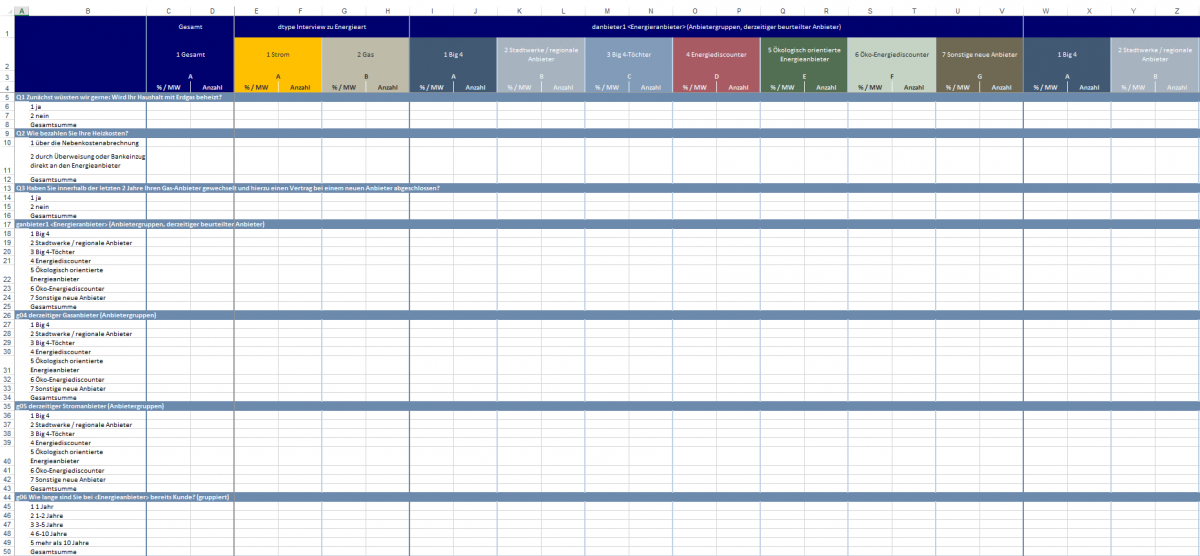Viewport: 1200px width, 556px height.
Task: Click the '6 Öko-Energiediscounter' column header cell
Action: [891, 53]
